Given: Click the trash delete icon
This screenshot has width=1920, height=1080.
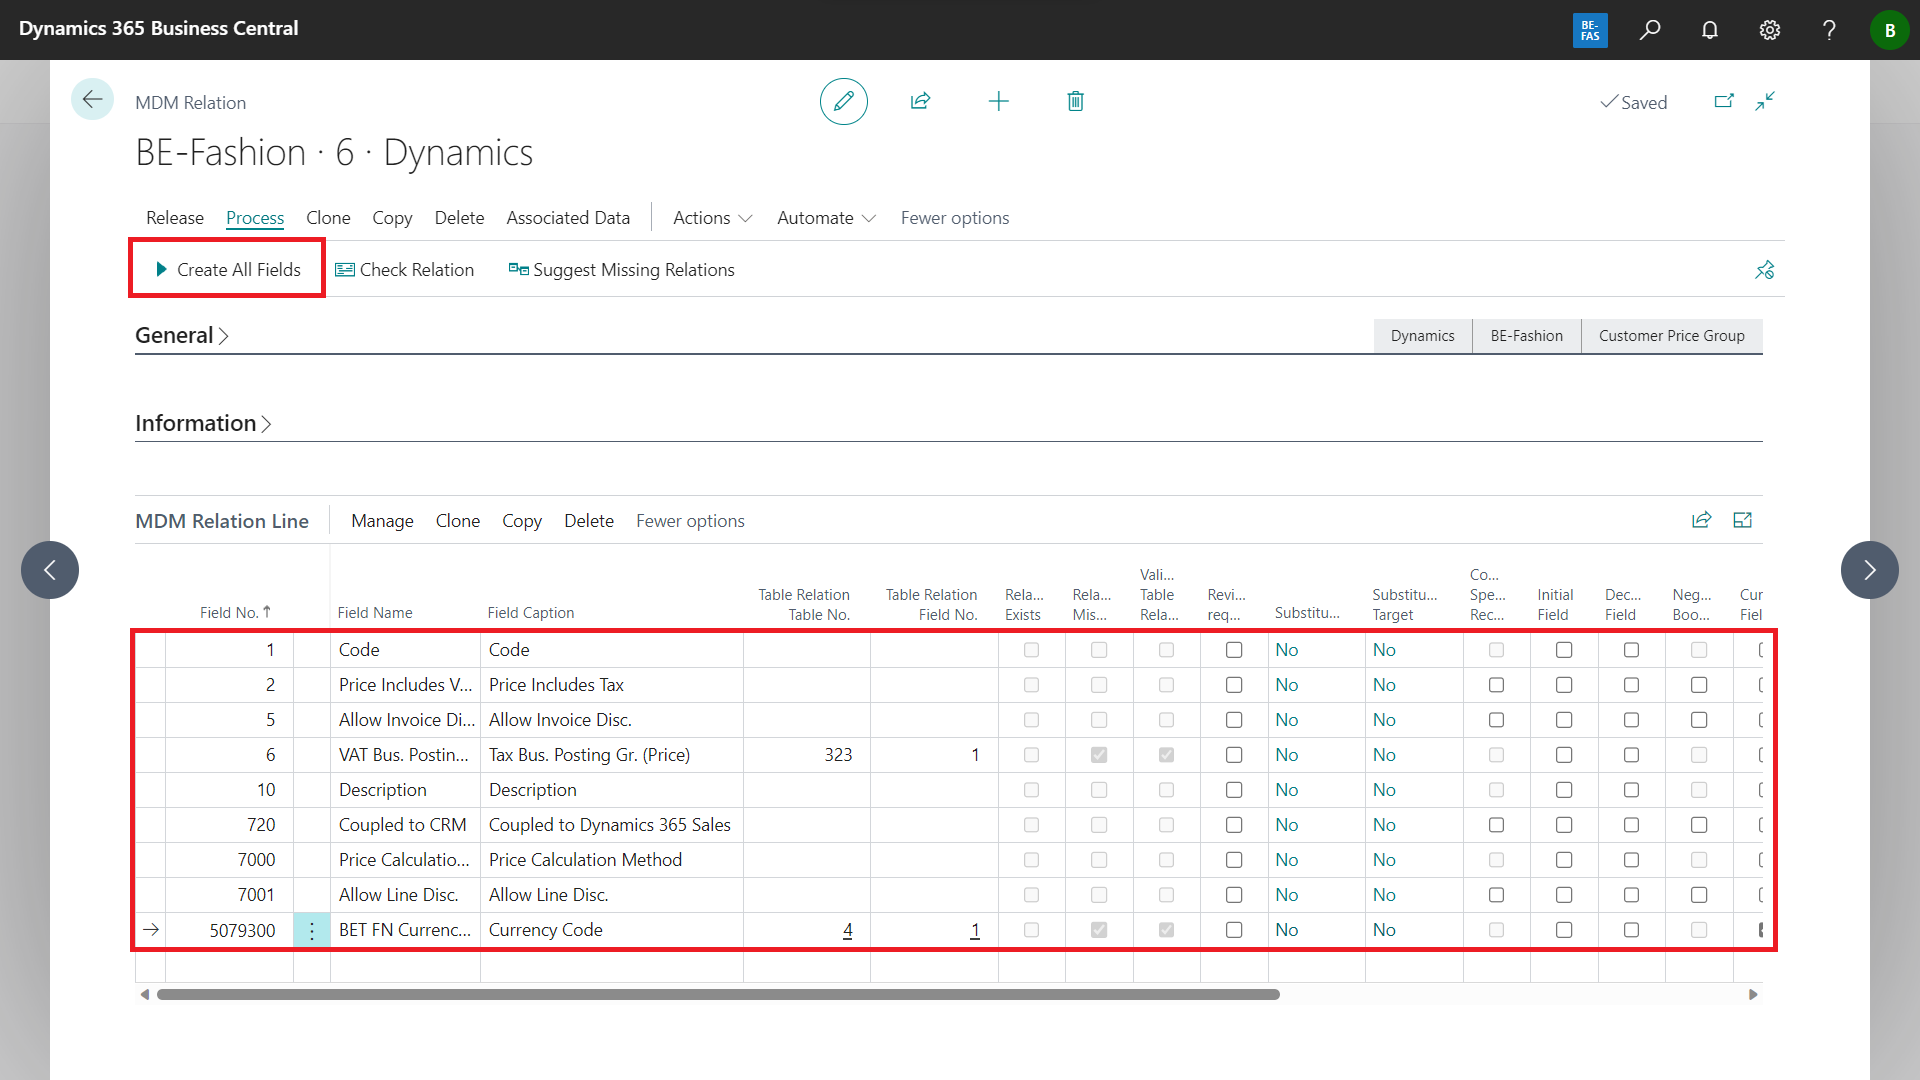Looking at the screenshot, I should [x=1075, y=101].
